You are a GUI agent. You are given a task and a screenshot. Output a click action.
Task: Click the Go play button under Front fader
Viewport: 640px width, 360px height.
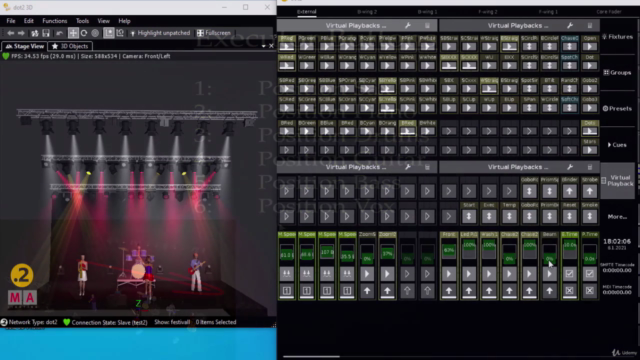point(449,274)
